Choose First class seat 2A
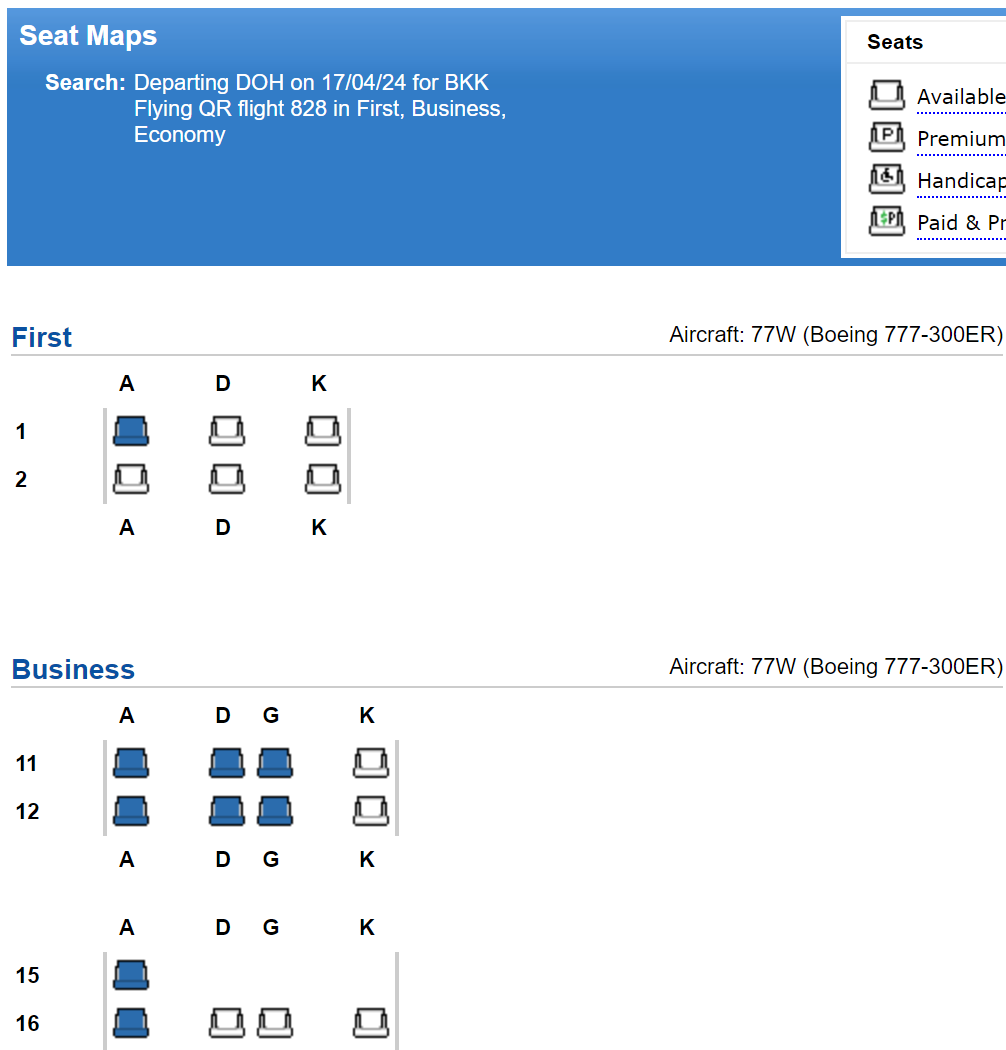The width and height of the screenshot is (1006, 1050). (131, 479)
